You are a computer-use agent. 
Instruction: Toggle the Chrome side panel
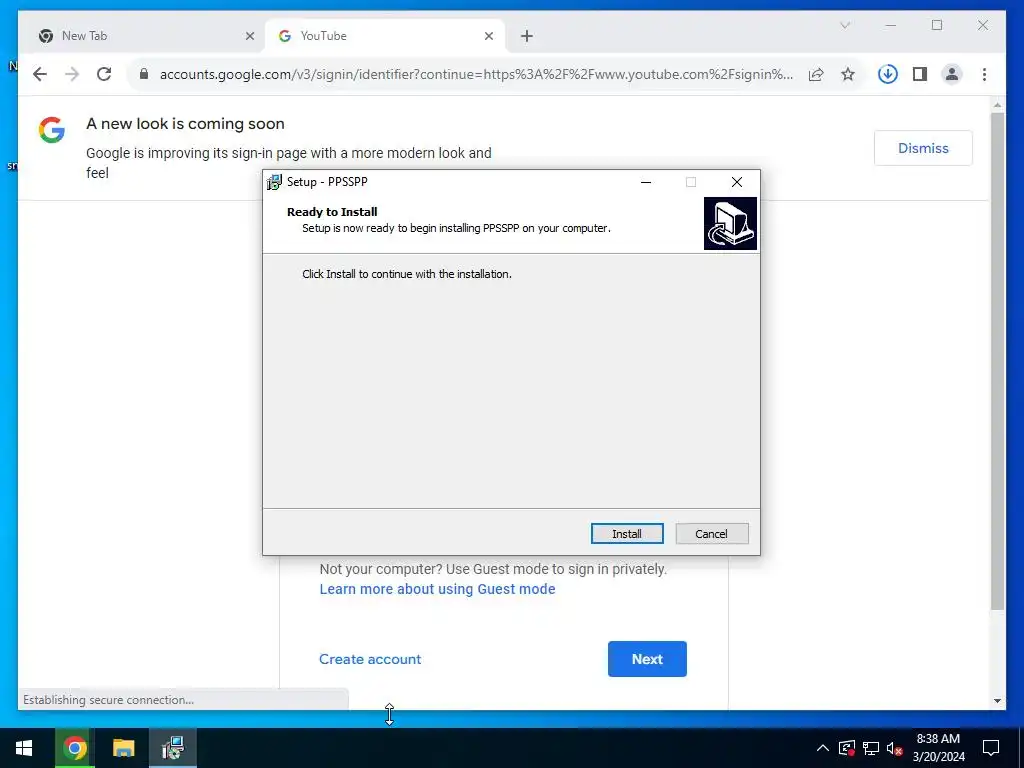920,74
